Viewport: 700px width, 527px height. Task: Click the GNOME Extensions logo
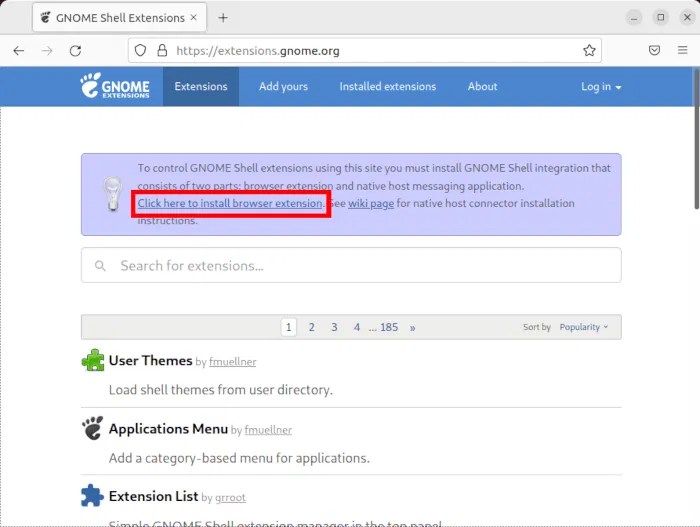click(115, 85)
